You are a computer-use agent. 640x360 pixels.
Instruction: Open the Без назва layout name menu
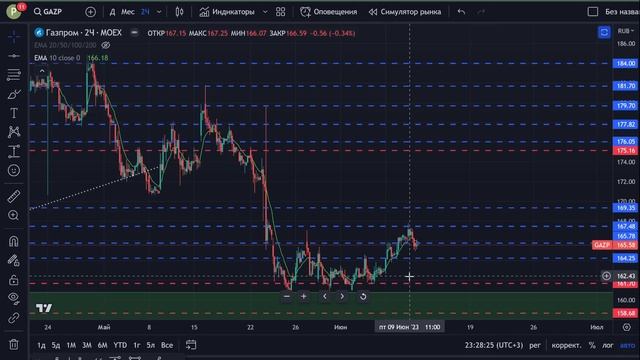(622, 12)
